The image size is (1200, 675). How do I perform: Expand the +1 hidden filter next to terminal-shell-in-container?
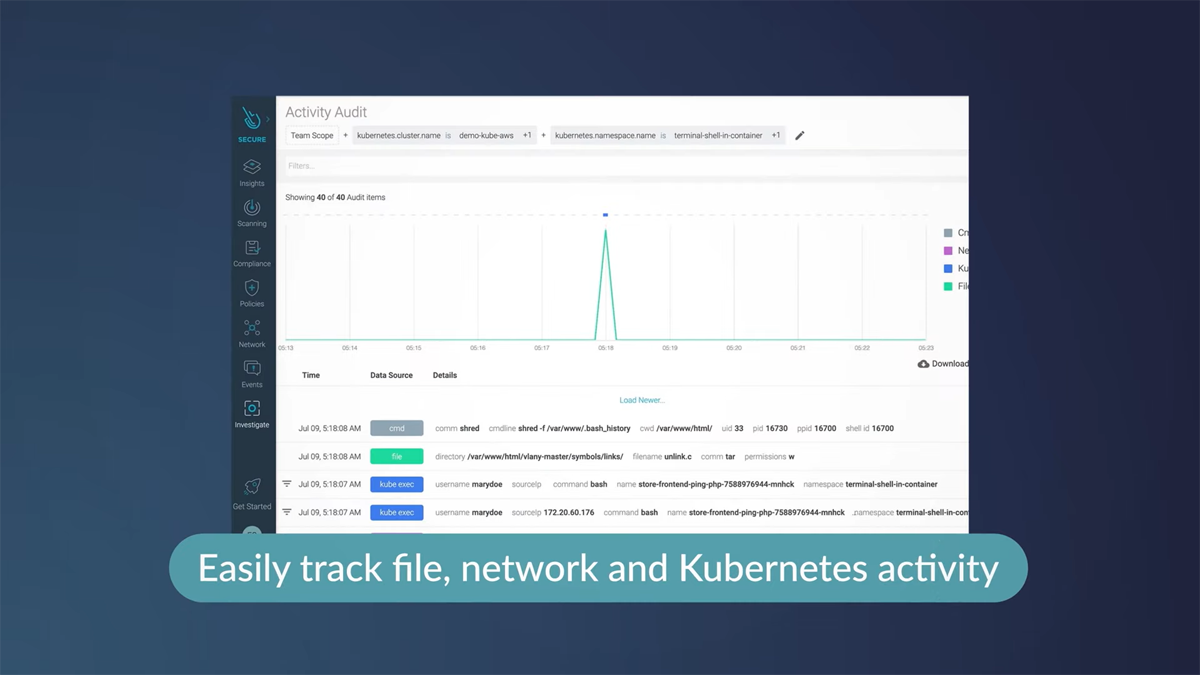point(777,135)
